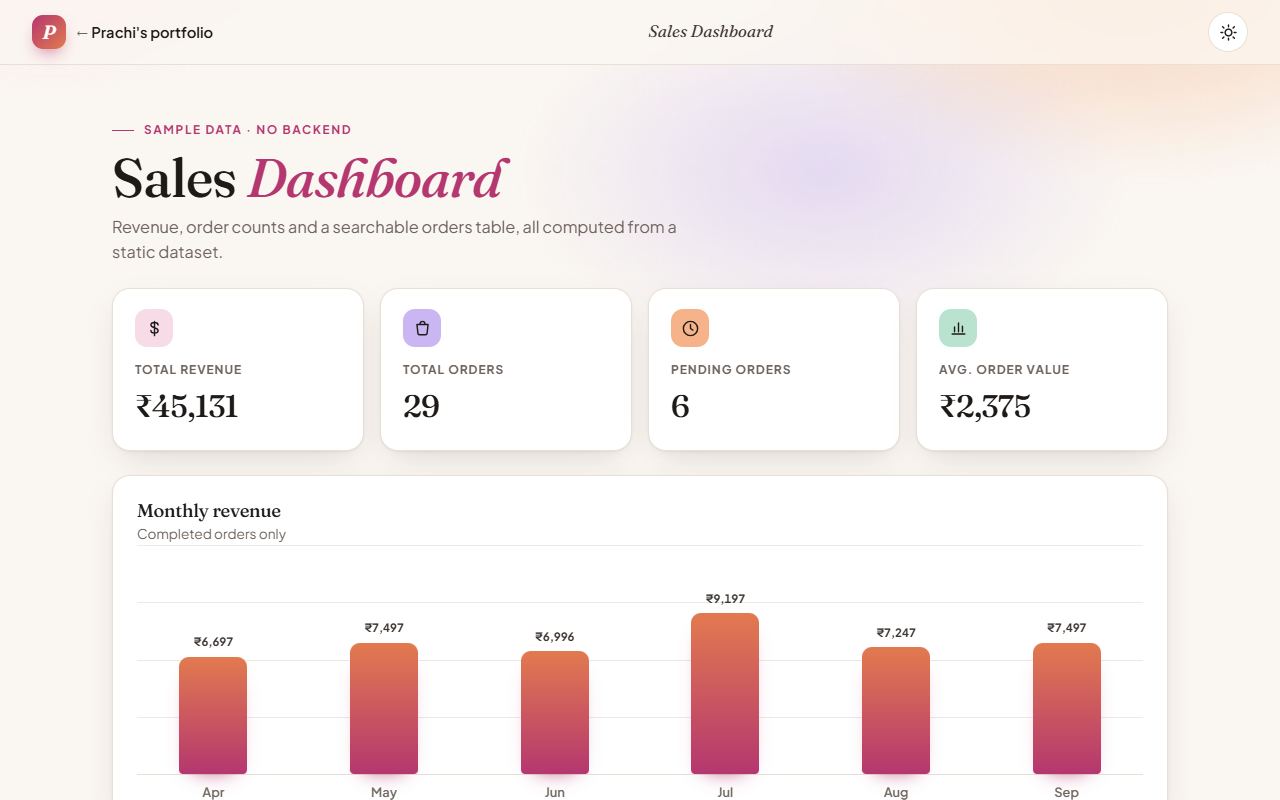The width and height of the screenshot is (1280, 800).
Task: Click the May revenue bar
Action: (x=384, y=709)
